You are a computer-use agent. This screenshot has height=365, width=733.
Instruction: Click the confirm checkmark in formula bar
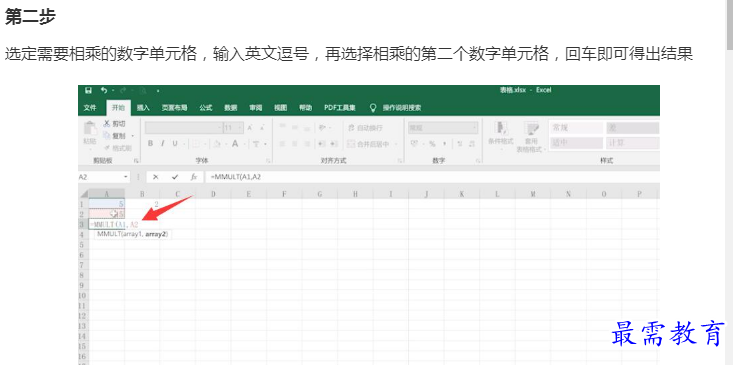(175, 177)
